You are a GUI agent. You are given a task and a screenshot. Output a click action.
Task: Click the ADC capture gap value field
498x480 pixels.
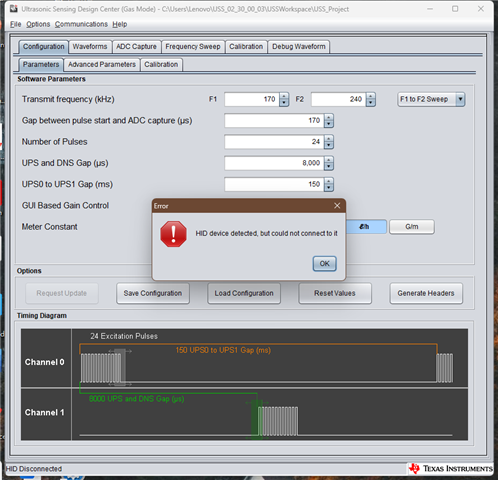pos(274,121)
